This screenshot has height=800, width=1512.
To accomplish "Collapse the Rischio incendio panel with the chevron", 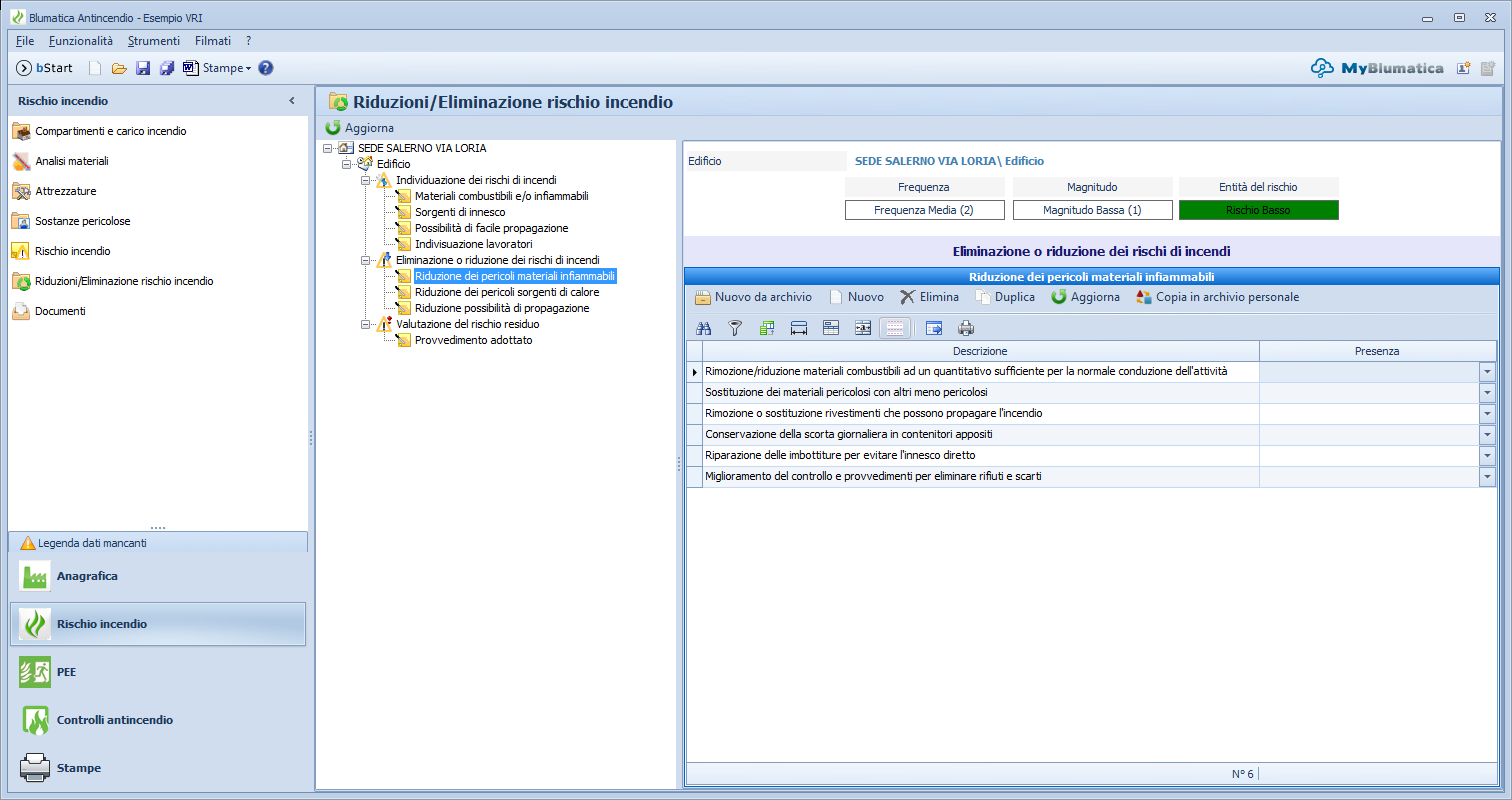I will (292, 101).
